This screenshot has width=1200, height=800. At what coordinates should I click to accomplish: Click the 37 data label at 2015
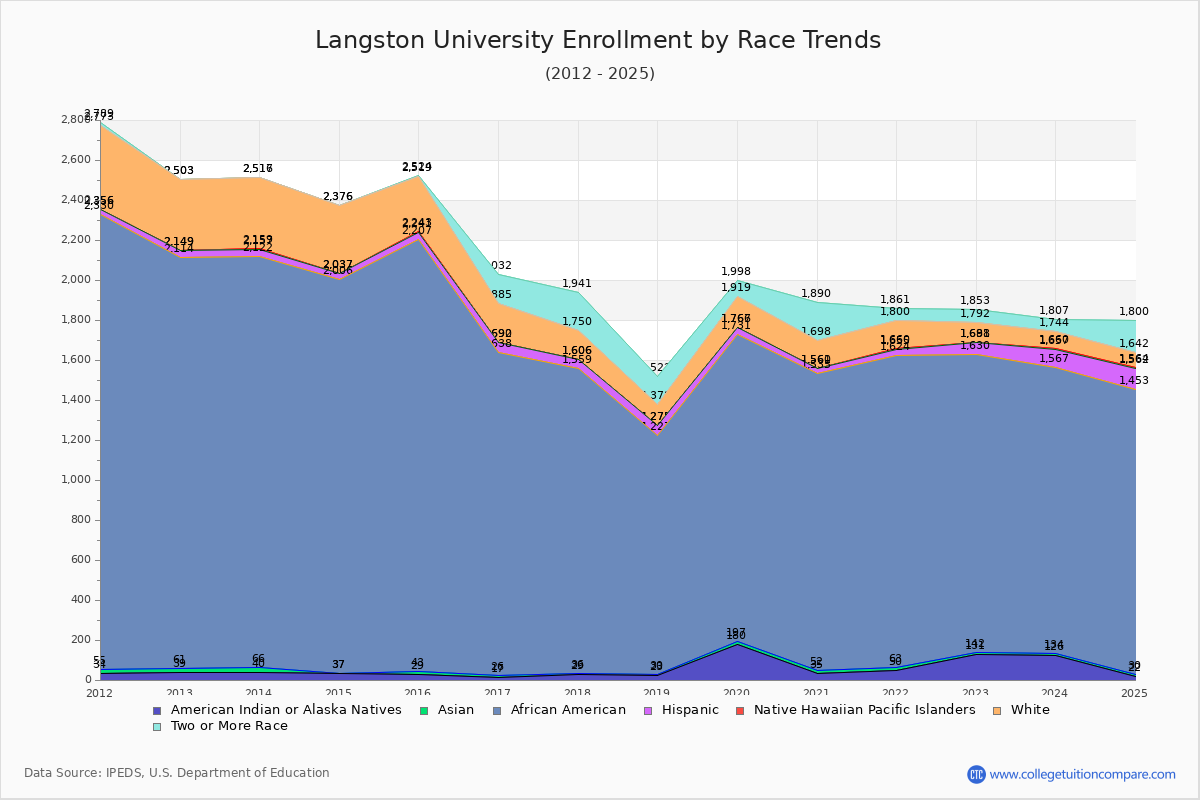(x=338, y=665)
